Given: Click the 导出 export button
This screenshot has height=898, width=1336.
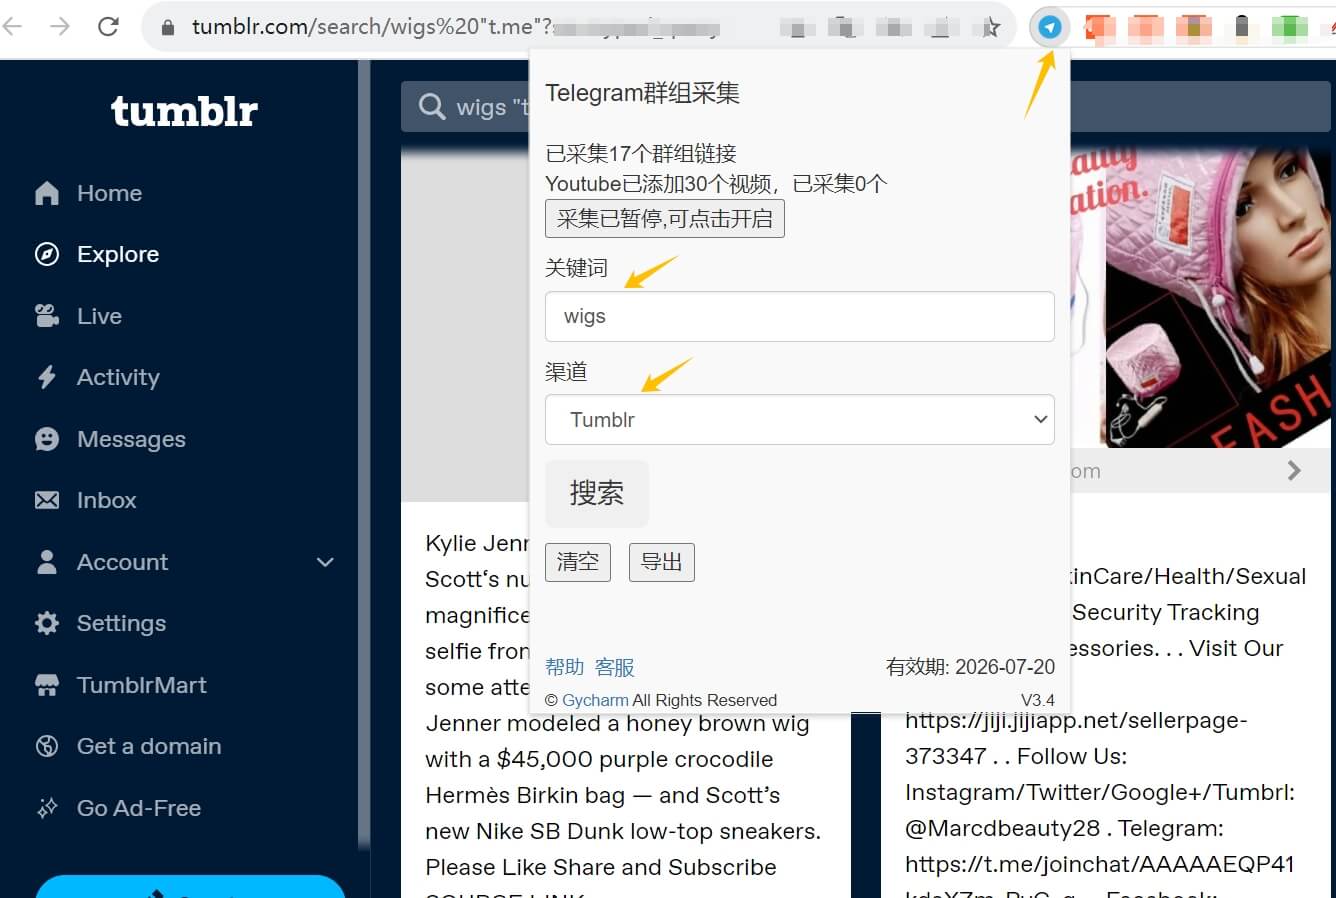Looking at the screenshot, I should 661,562.
